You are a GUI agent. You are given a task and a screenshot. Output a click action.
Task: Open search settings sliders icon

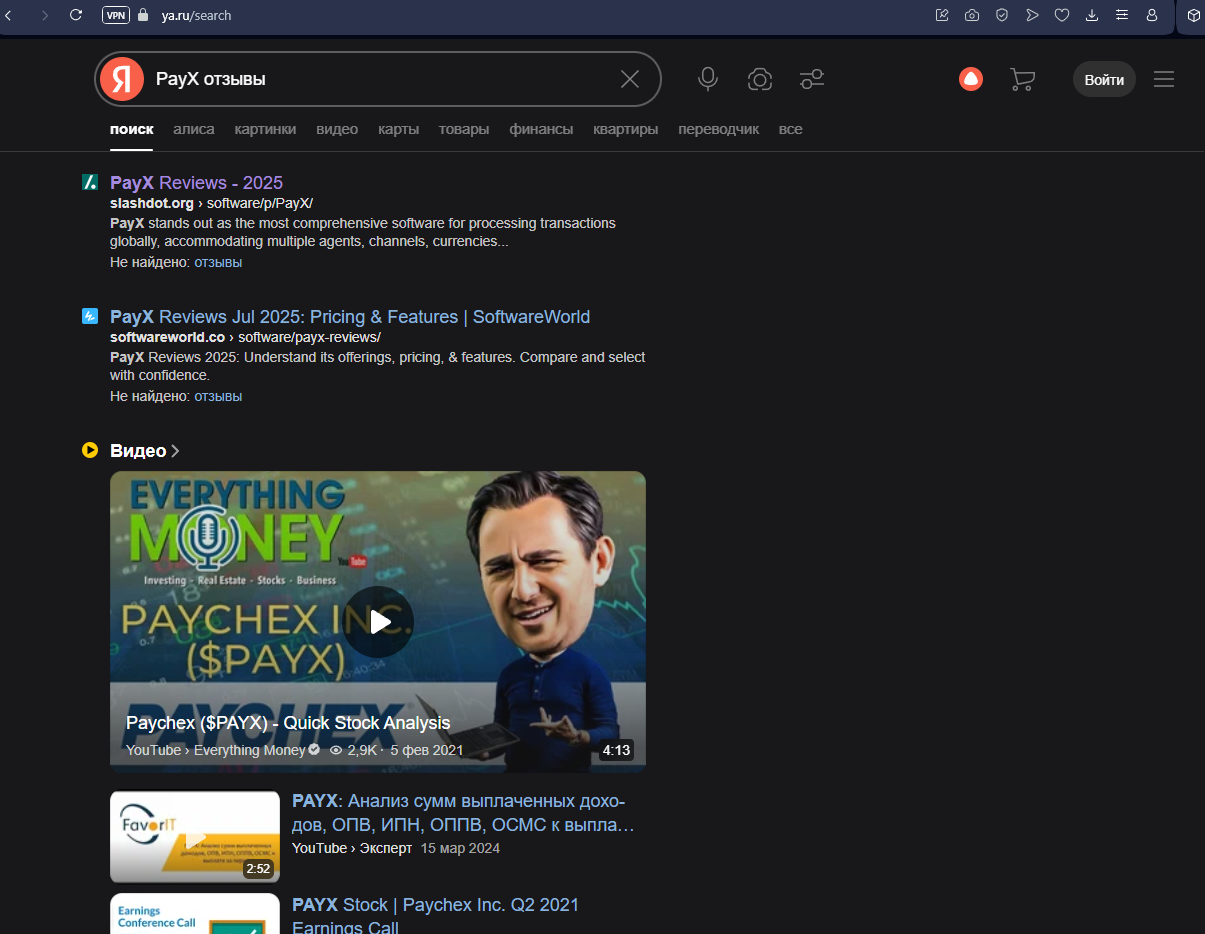812,79
